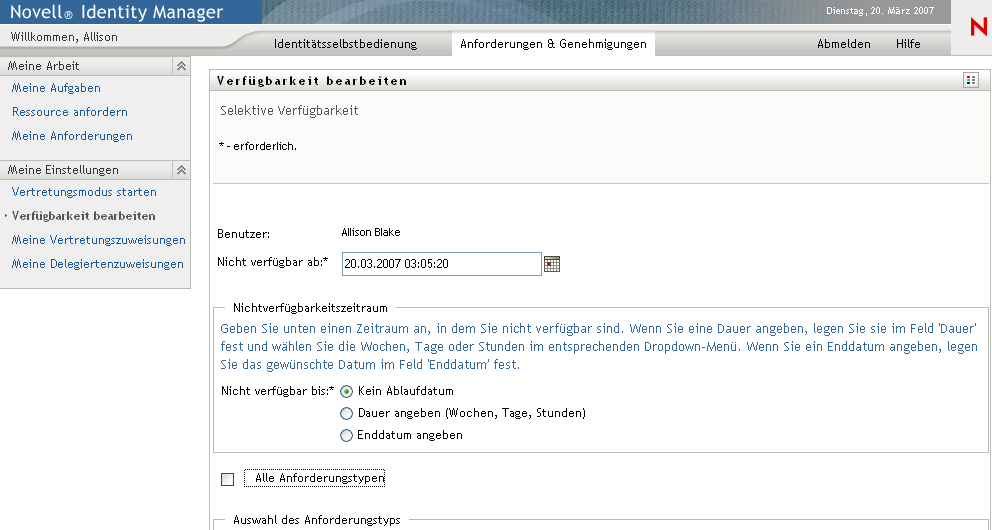The width and height of the screenshot is (992, 530).
Task: Click the Willkommen, Allison greeting
Action: pos(65,37)
